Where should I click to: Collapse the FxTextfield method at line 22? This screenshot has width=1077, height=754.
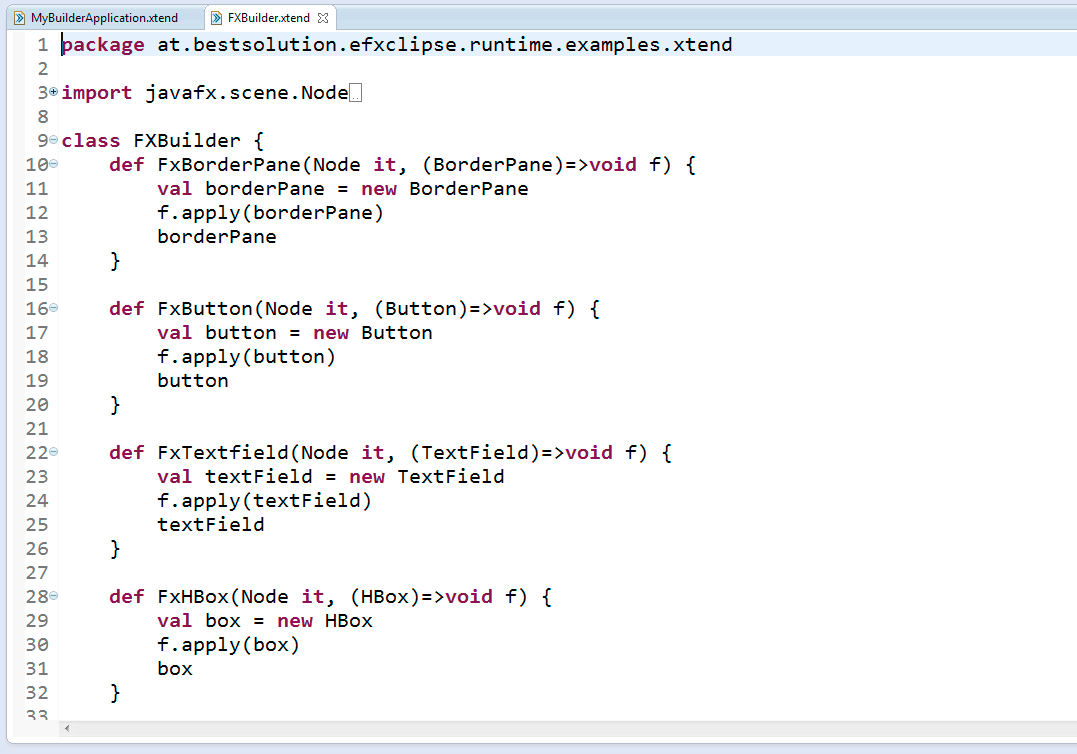54,452
